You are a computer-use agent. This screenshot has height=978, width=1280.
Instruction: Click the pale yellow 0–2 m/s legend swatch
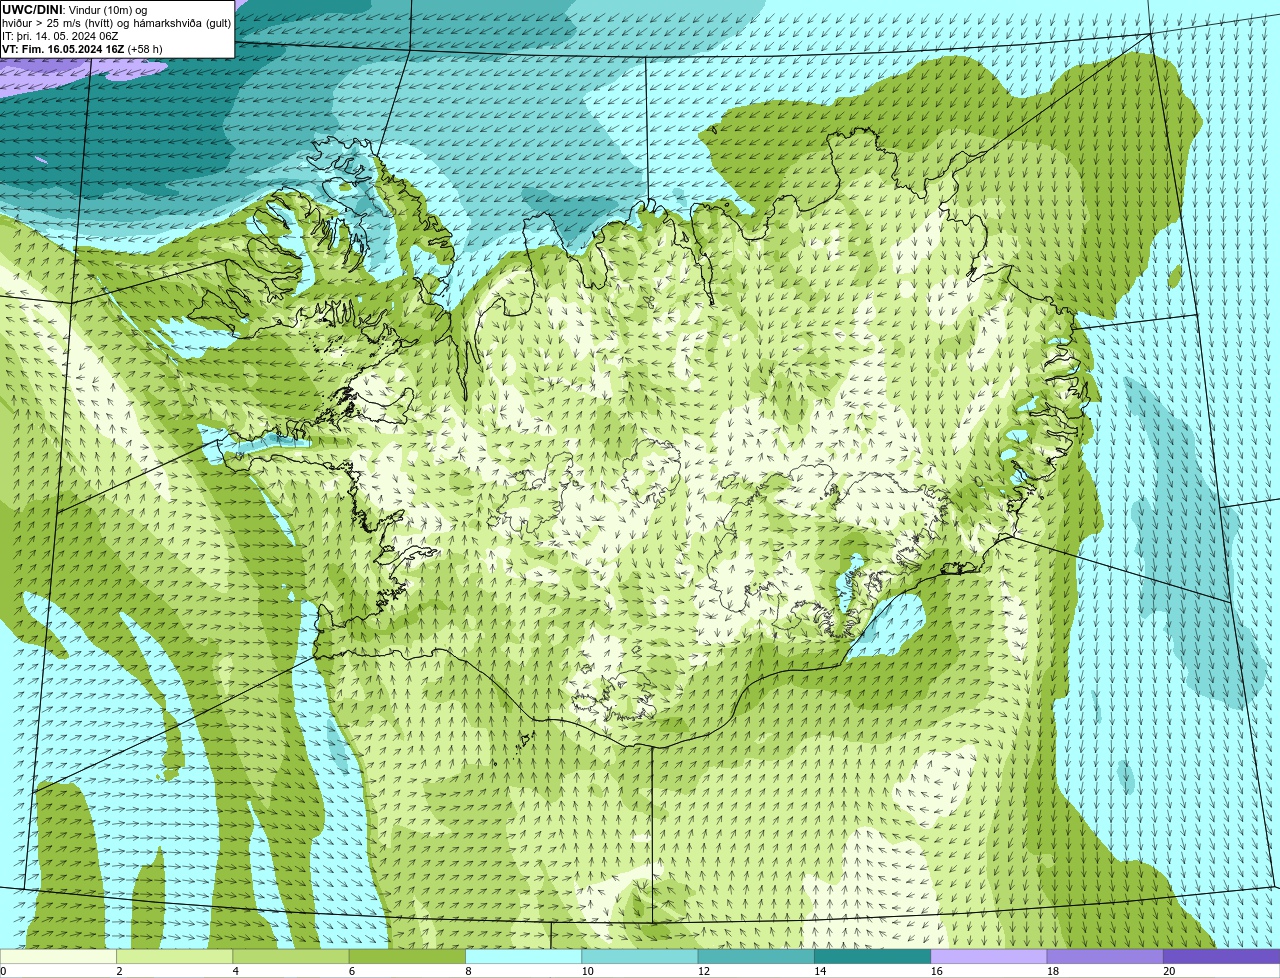(x=58, y=956)
